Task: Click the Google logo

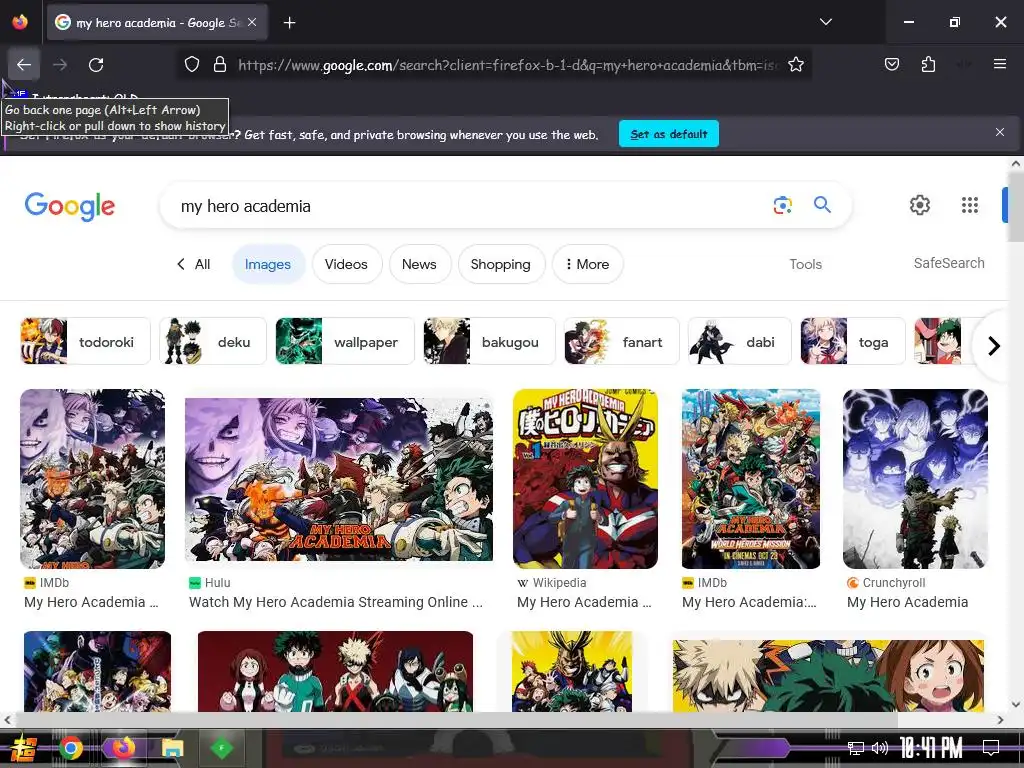Action: tap(69, 206)
